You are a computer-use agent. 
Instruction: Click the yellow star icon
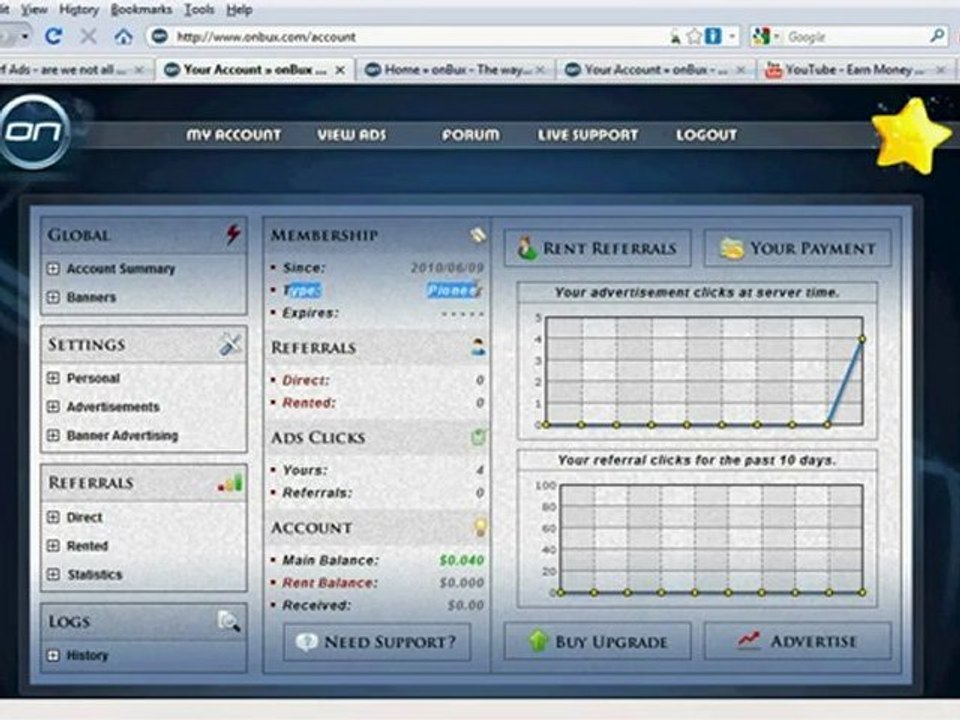pyautogui.click(x=911, y=136)
